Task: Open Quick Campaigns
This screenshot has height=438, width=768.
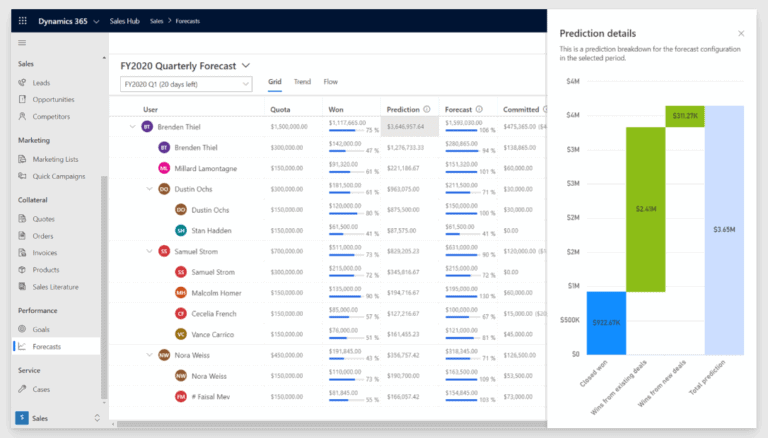Action: (x=59, y=176)
